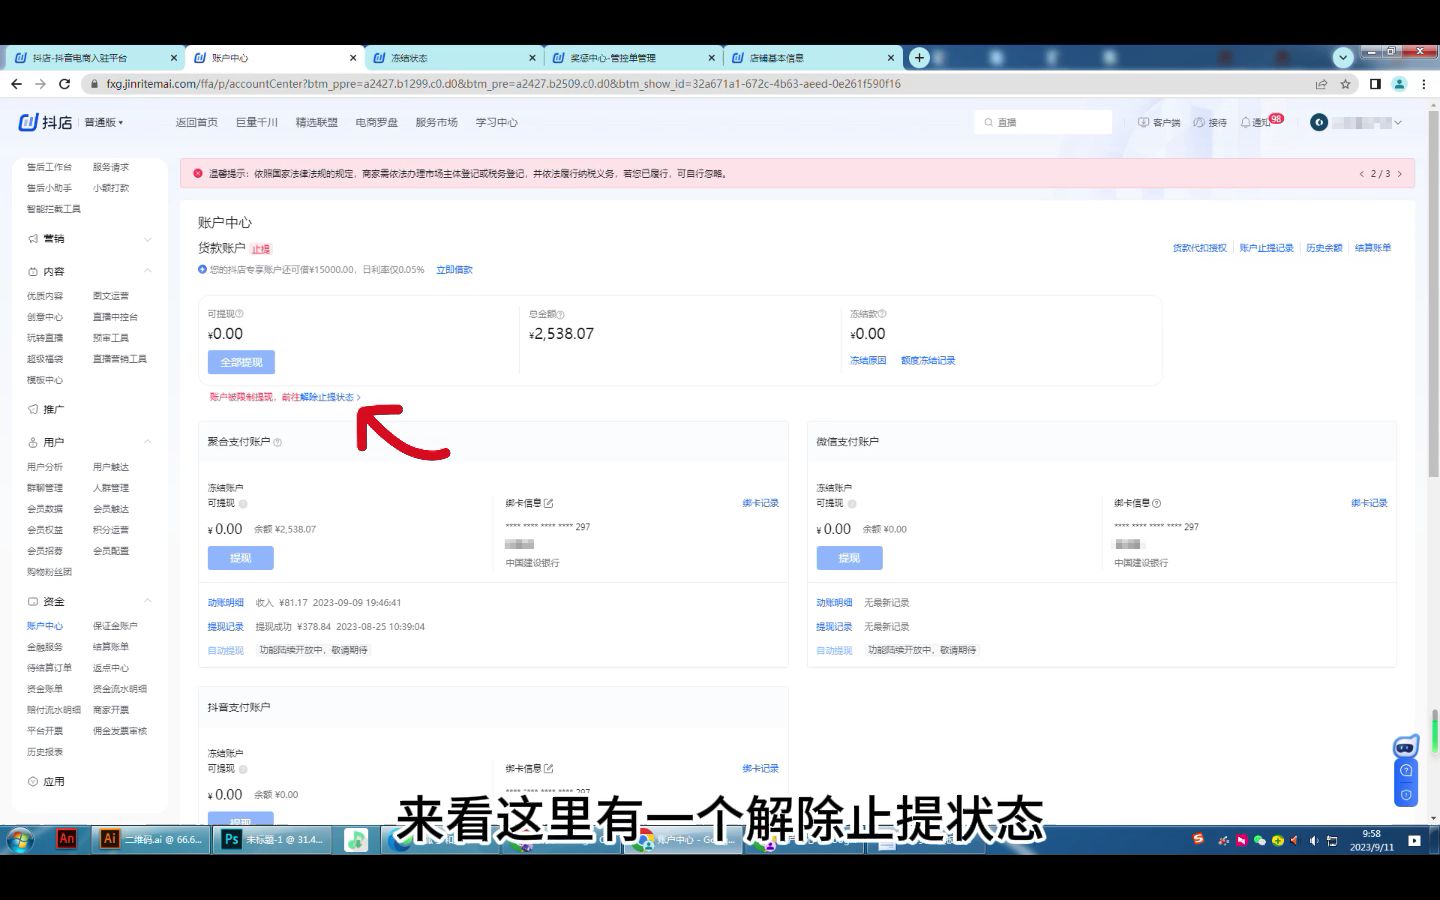
Task: Collapse the 用户 sidebar section
Action: (148, 441)
